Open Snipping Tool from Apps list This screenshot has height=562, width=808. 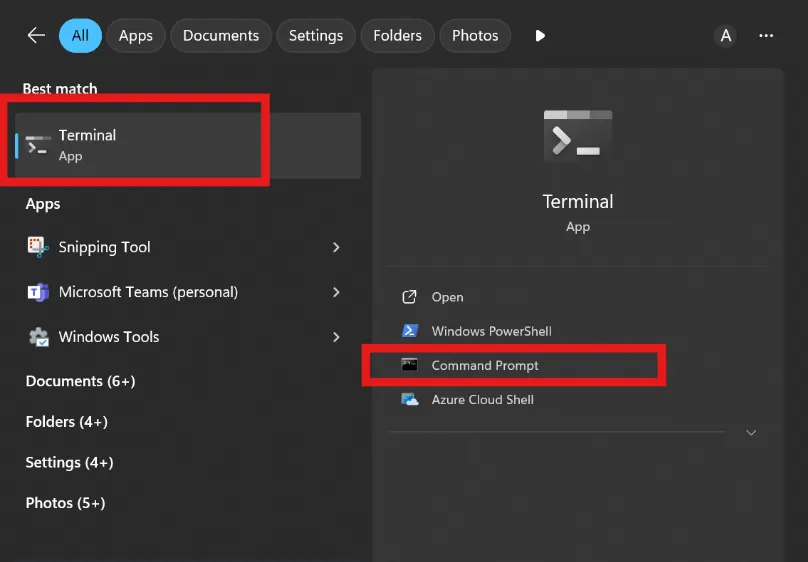click(186, 247)
